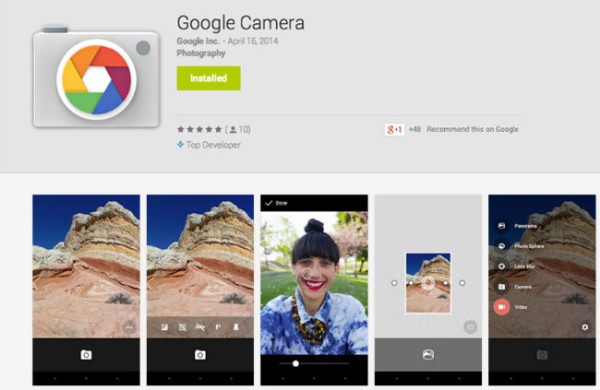Click the Done checkmark in the selfie screenshot
The image size is (600, 390).
269,203
